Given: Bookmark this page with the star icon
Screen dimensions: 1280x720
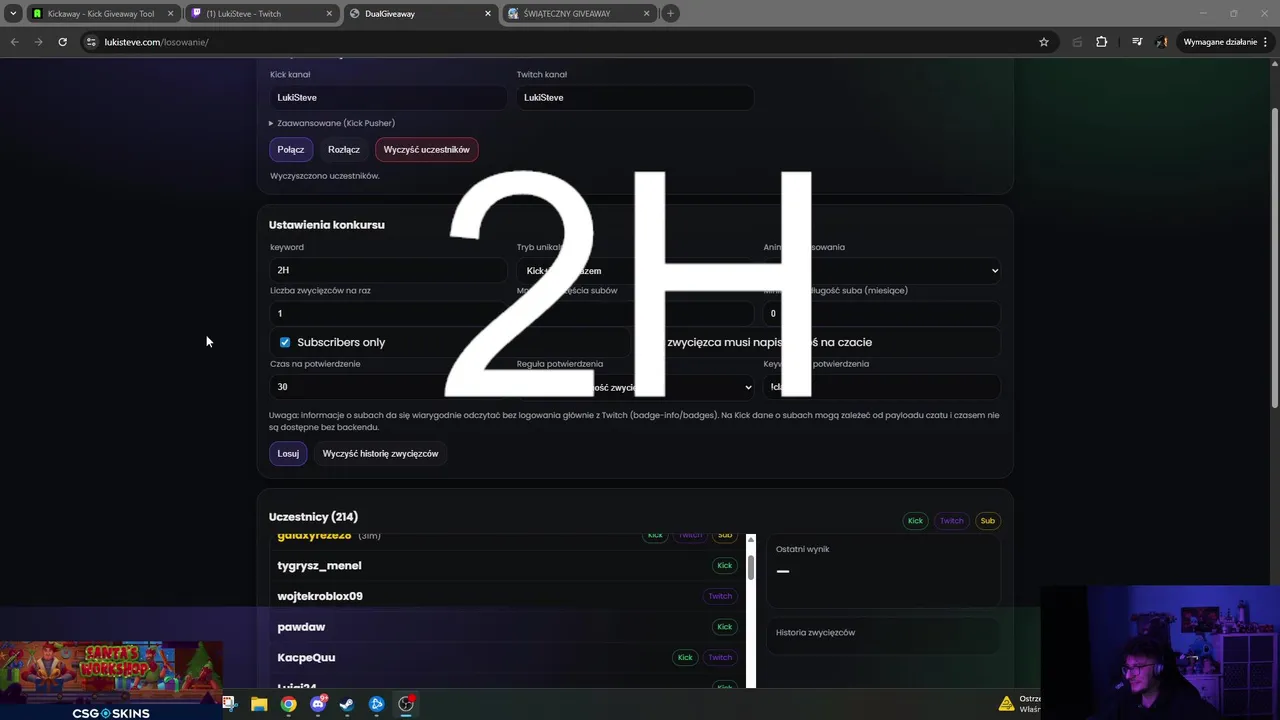Looking at the screenshot, I should pos(1044,42).
